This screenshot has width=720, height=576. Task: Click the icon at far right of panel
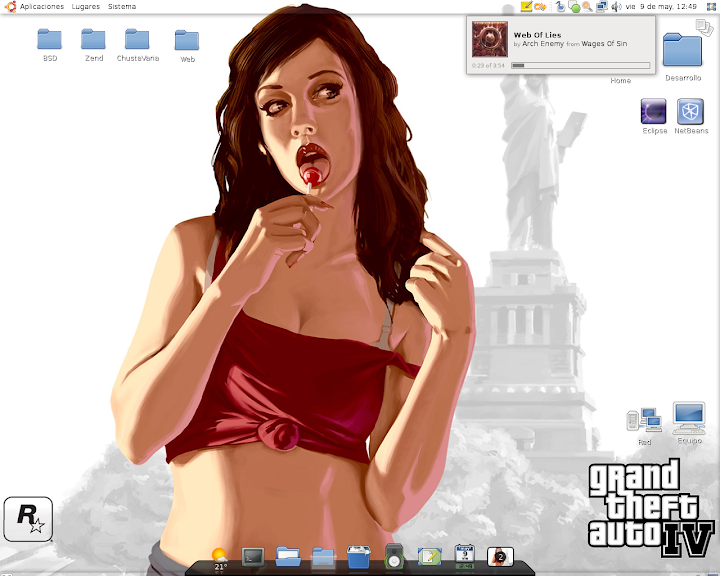711,6
